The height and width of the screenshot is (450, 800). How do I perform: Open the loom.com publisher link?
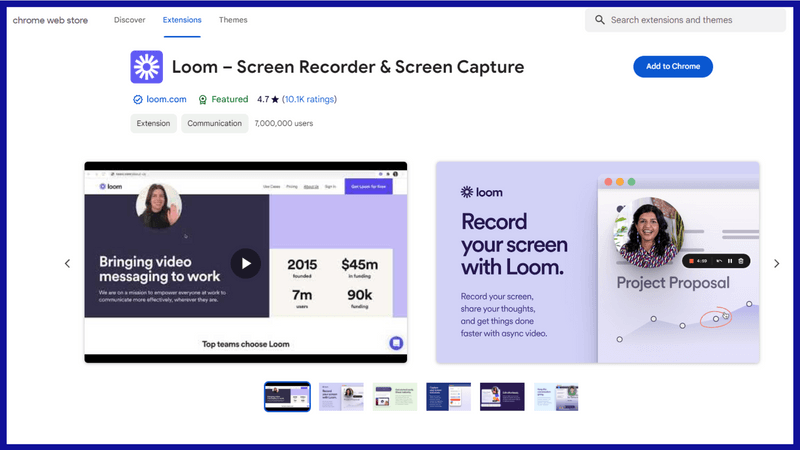click(x=166, y=100)
